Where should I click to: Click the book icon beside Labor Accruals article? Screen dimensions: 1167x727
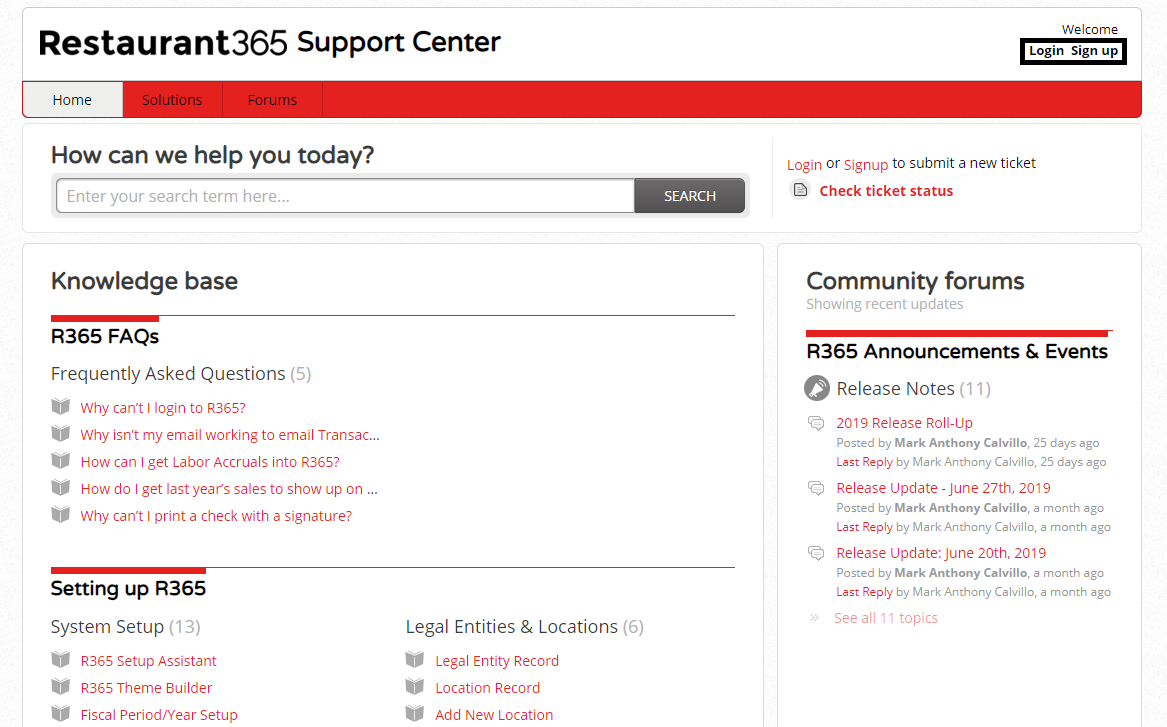click(x=60, y=461)
